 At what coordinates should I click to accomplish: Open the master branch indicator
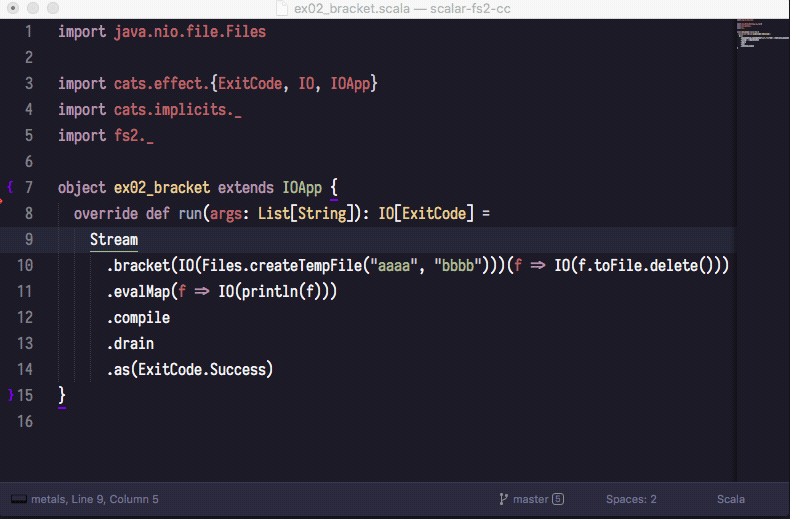click(530, 499)
